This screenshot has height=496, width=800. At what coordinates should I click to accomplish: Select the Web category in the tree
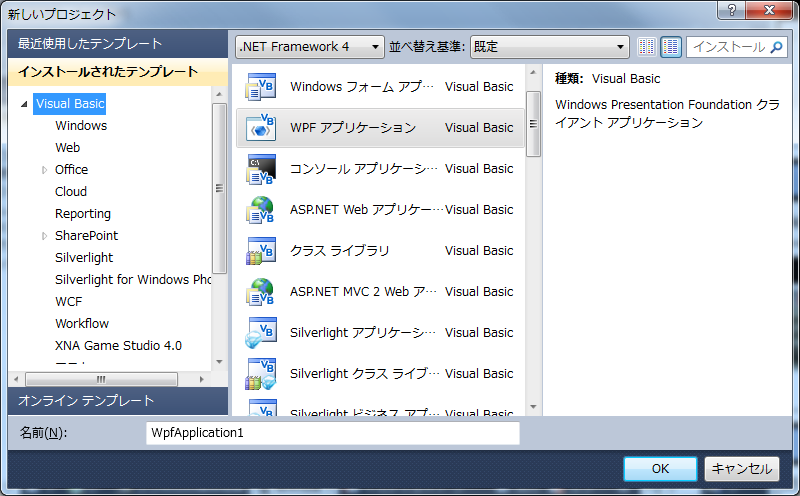pyautogui.click(x=67, y=147)
